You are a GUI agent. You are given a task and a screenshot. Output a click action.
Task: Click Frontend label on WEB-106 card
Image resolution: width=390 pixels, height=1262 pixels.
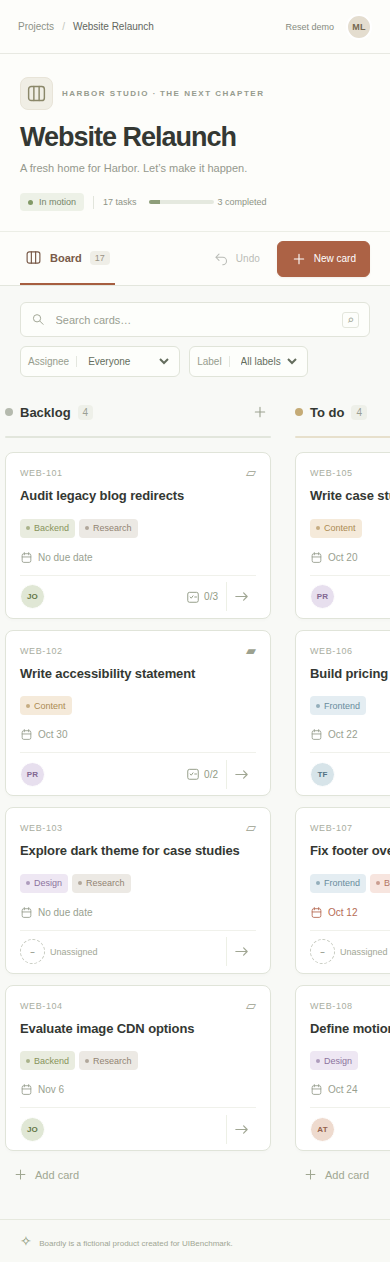pyautogui.click(x=338, y=706)
